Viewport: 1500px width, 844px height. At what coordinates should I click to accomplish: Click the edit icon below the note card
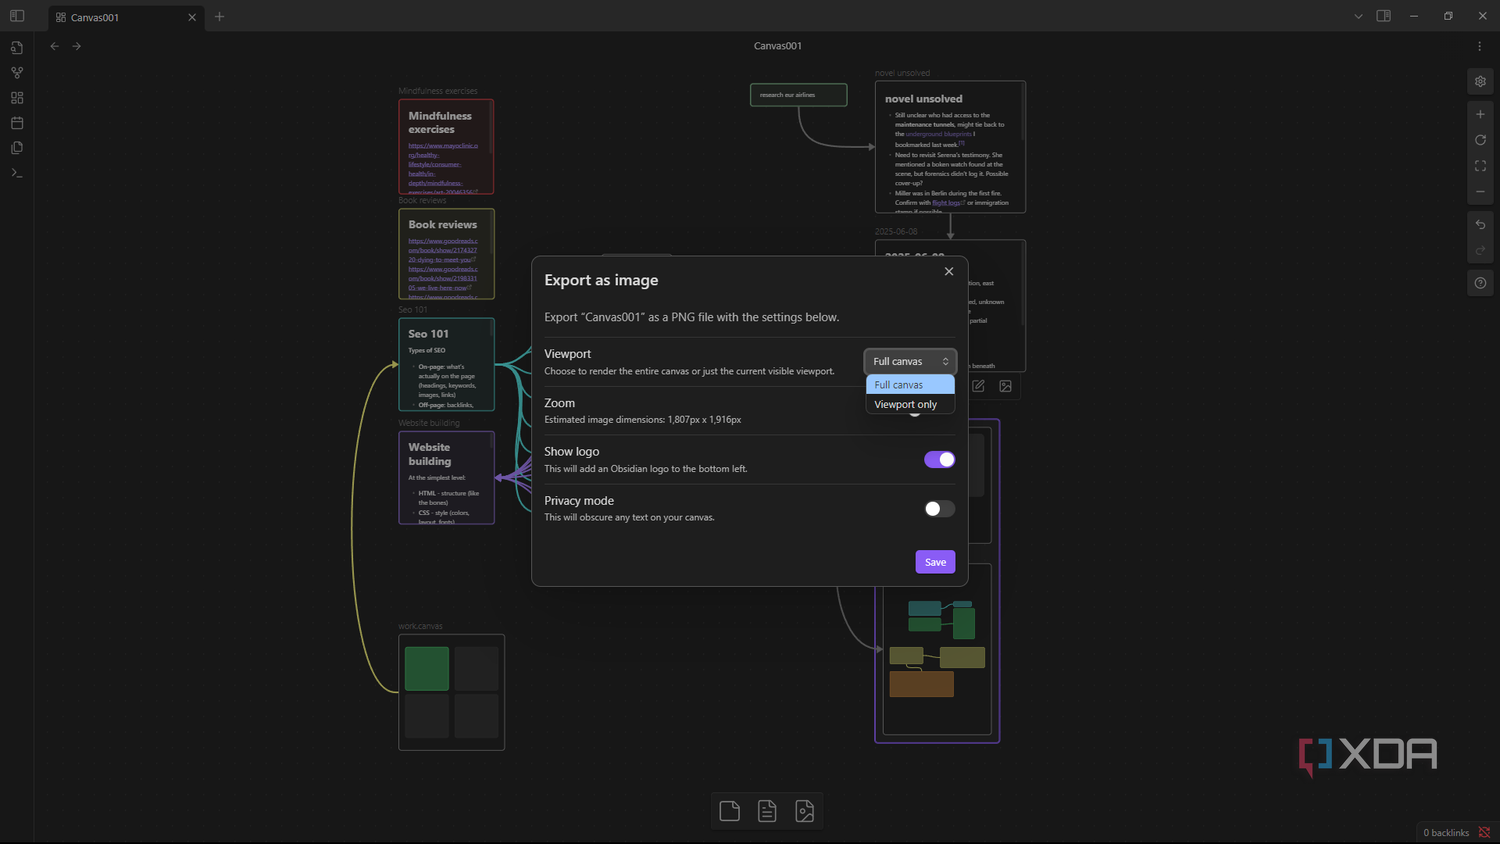[979, 386]
